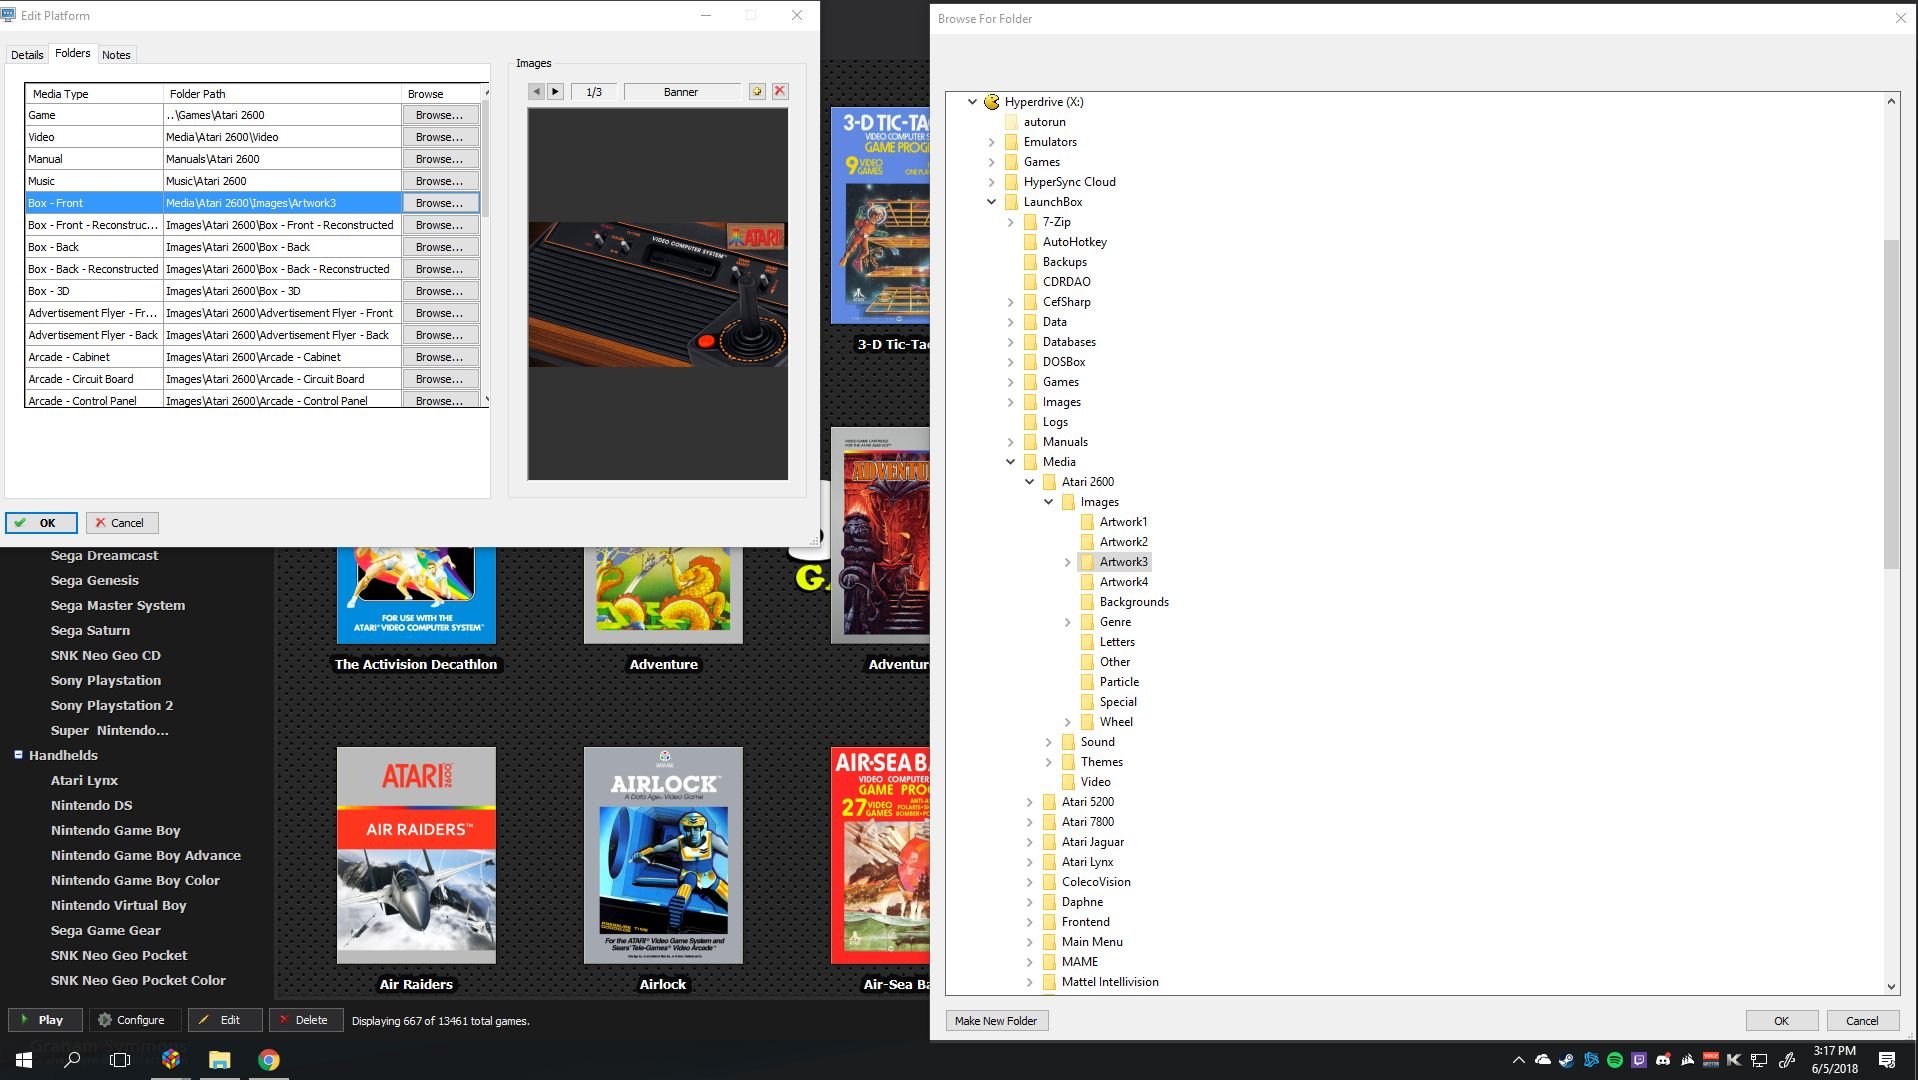Image resolution: width=1918 pixels, height=1080 pixels.
Task: Go to the previous image in the Images panel
Action: coord(537,91)
